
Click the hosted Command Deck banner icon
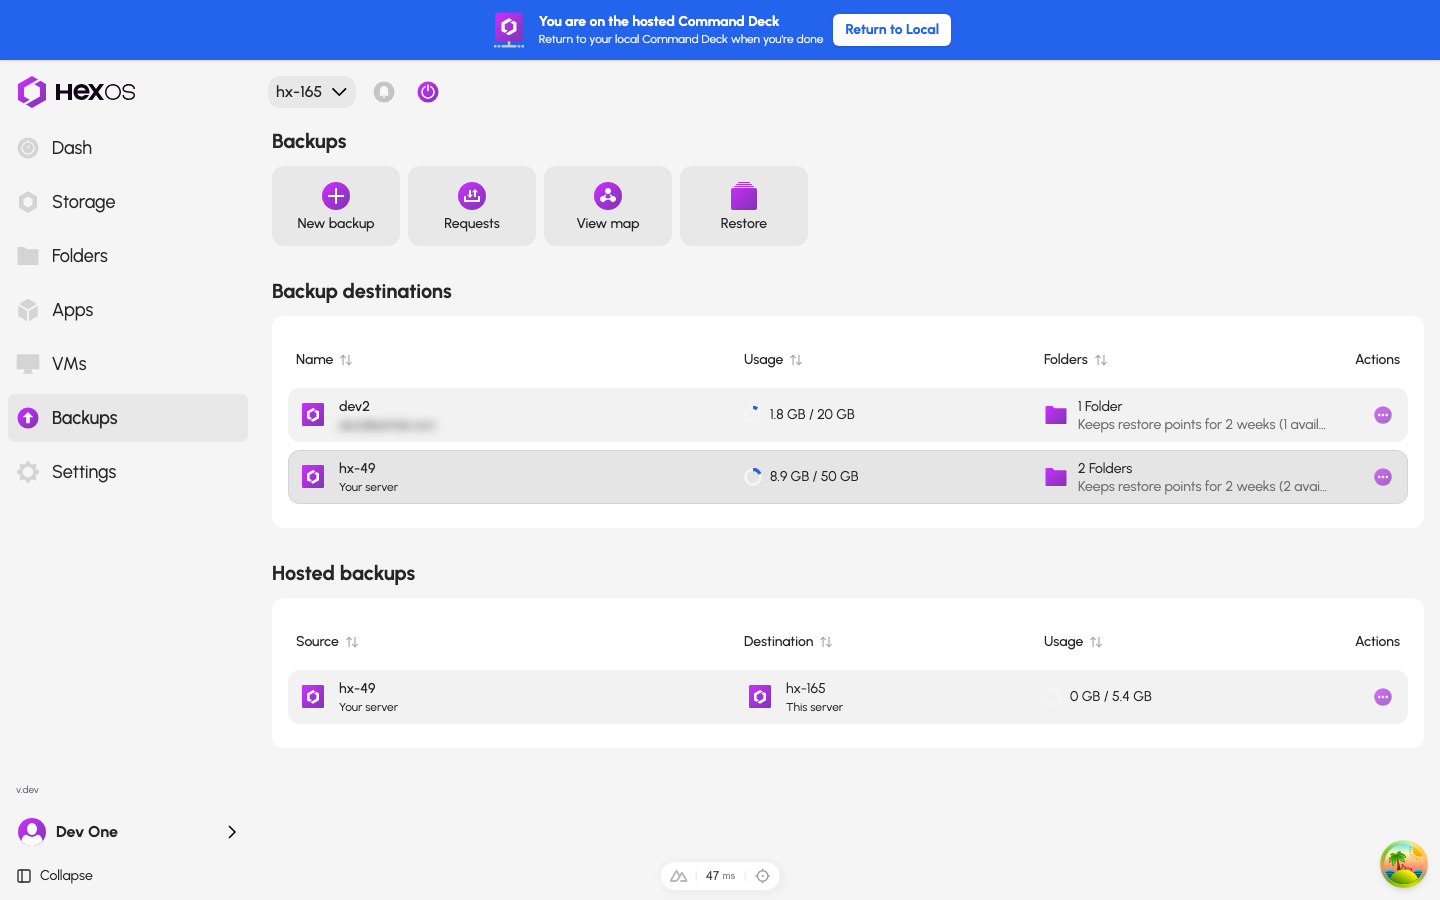pyautogui.click(x=509, y=30)
